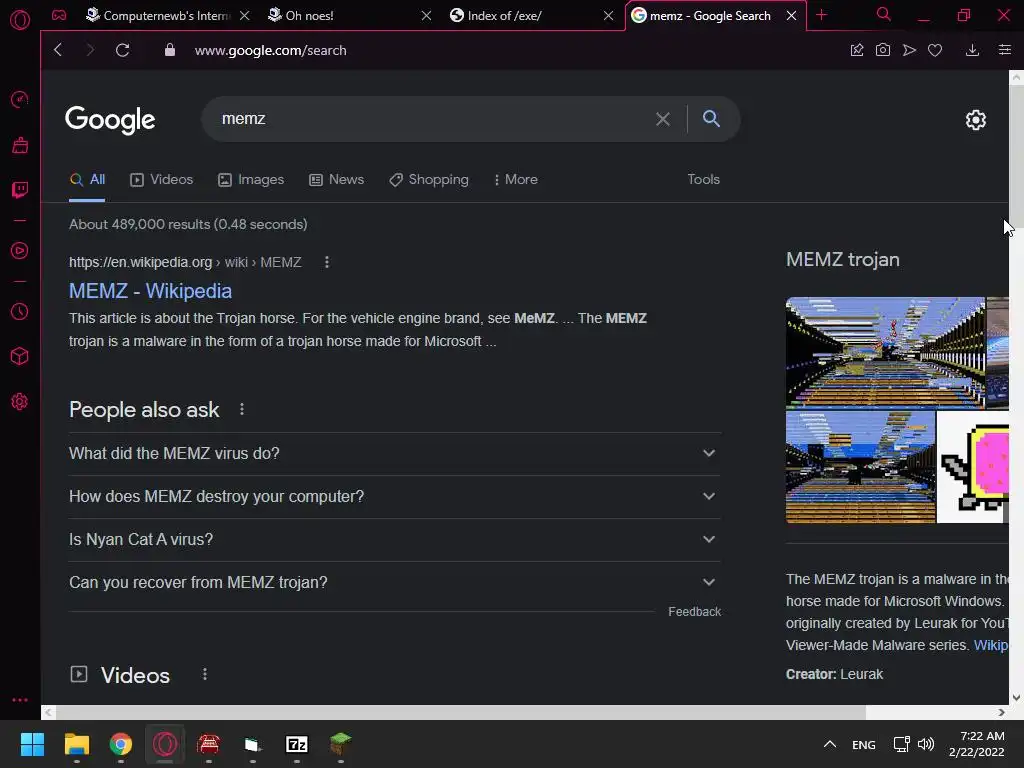The width and height of the screenshot is (1024, 768).
Task: Click the horizontal scrollbar thumb
Action: [461, 712]
